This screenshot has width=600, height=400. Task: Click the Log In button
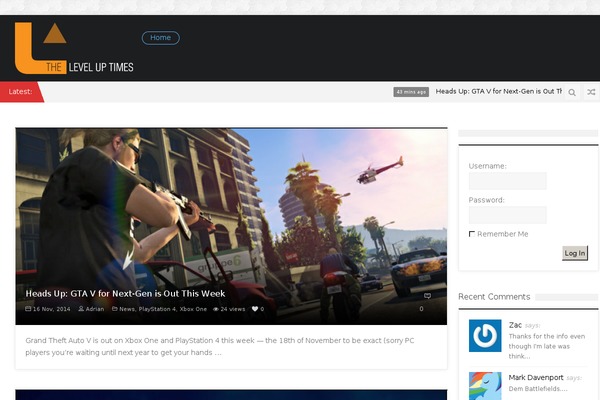(x=575, y=253)
